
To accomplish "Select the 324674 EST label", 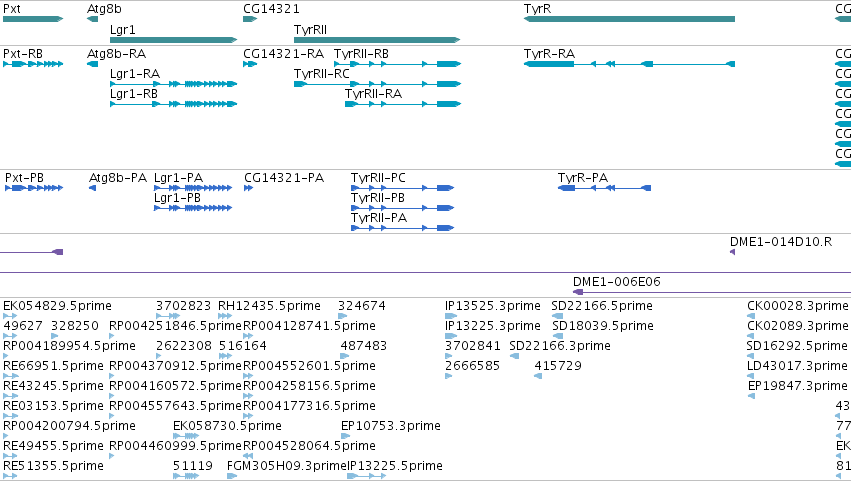I will tap(362, 306).
